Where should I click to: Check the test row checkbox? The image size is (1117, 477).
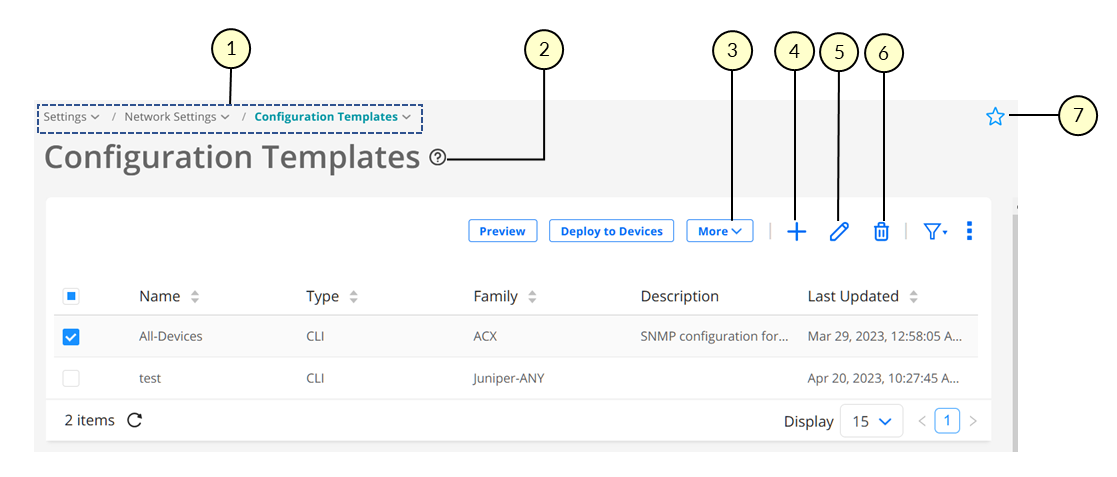click(x=71, y=379)
